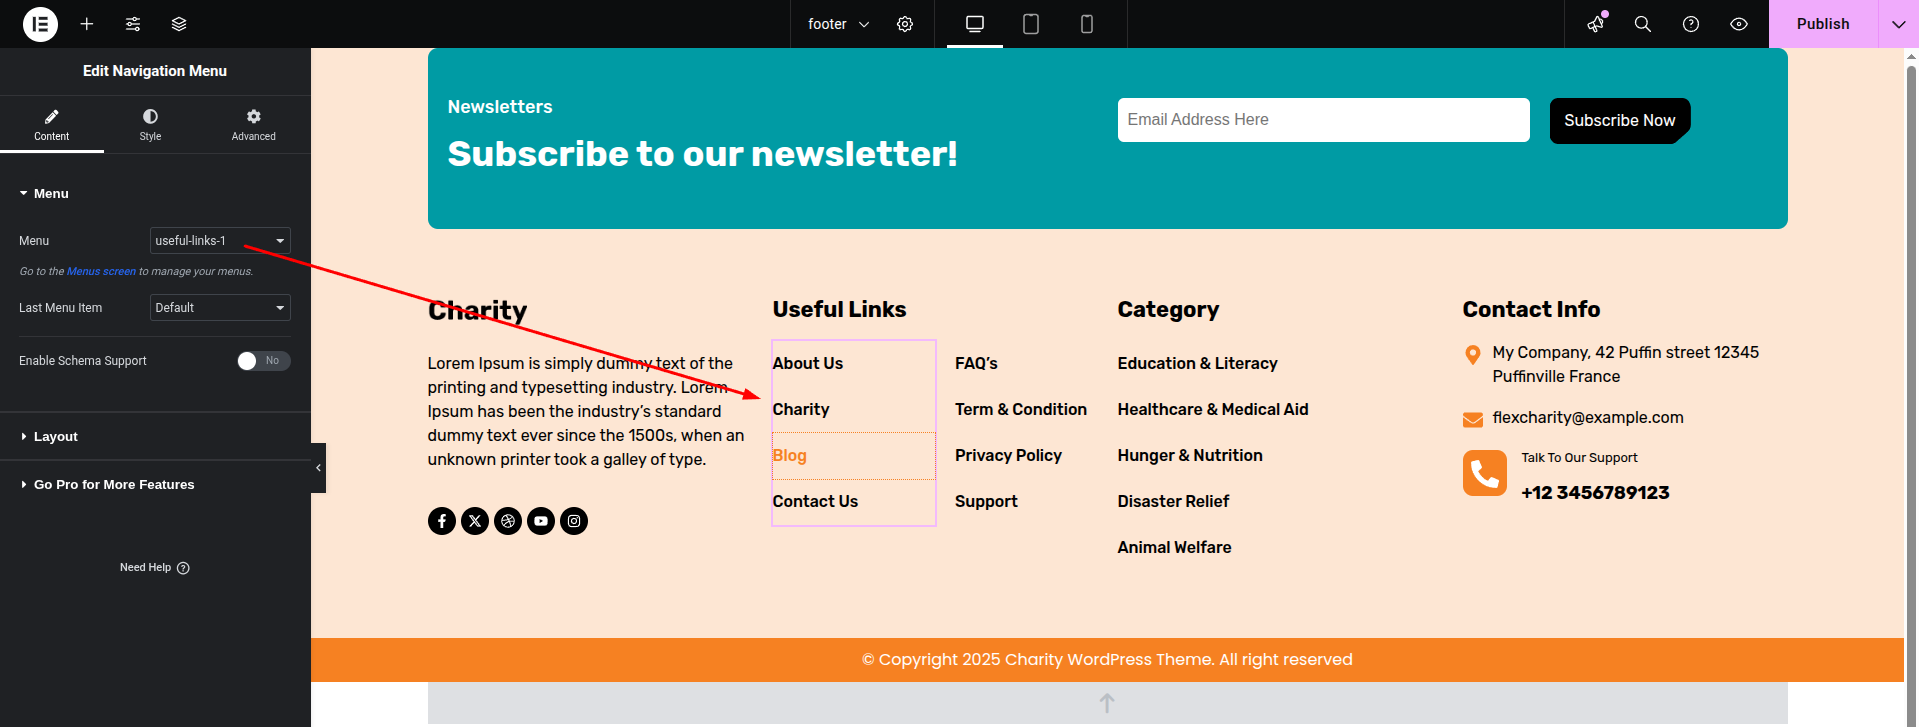Open the Menu useful-links-1 dropdown
The image size is (1919, 727).
(x=220, y=241)
